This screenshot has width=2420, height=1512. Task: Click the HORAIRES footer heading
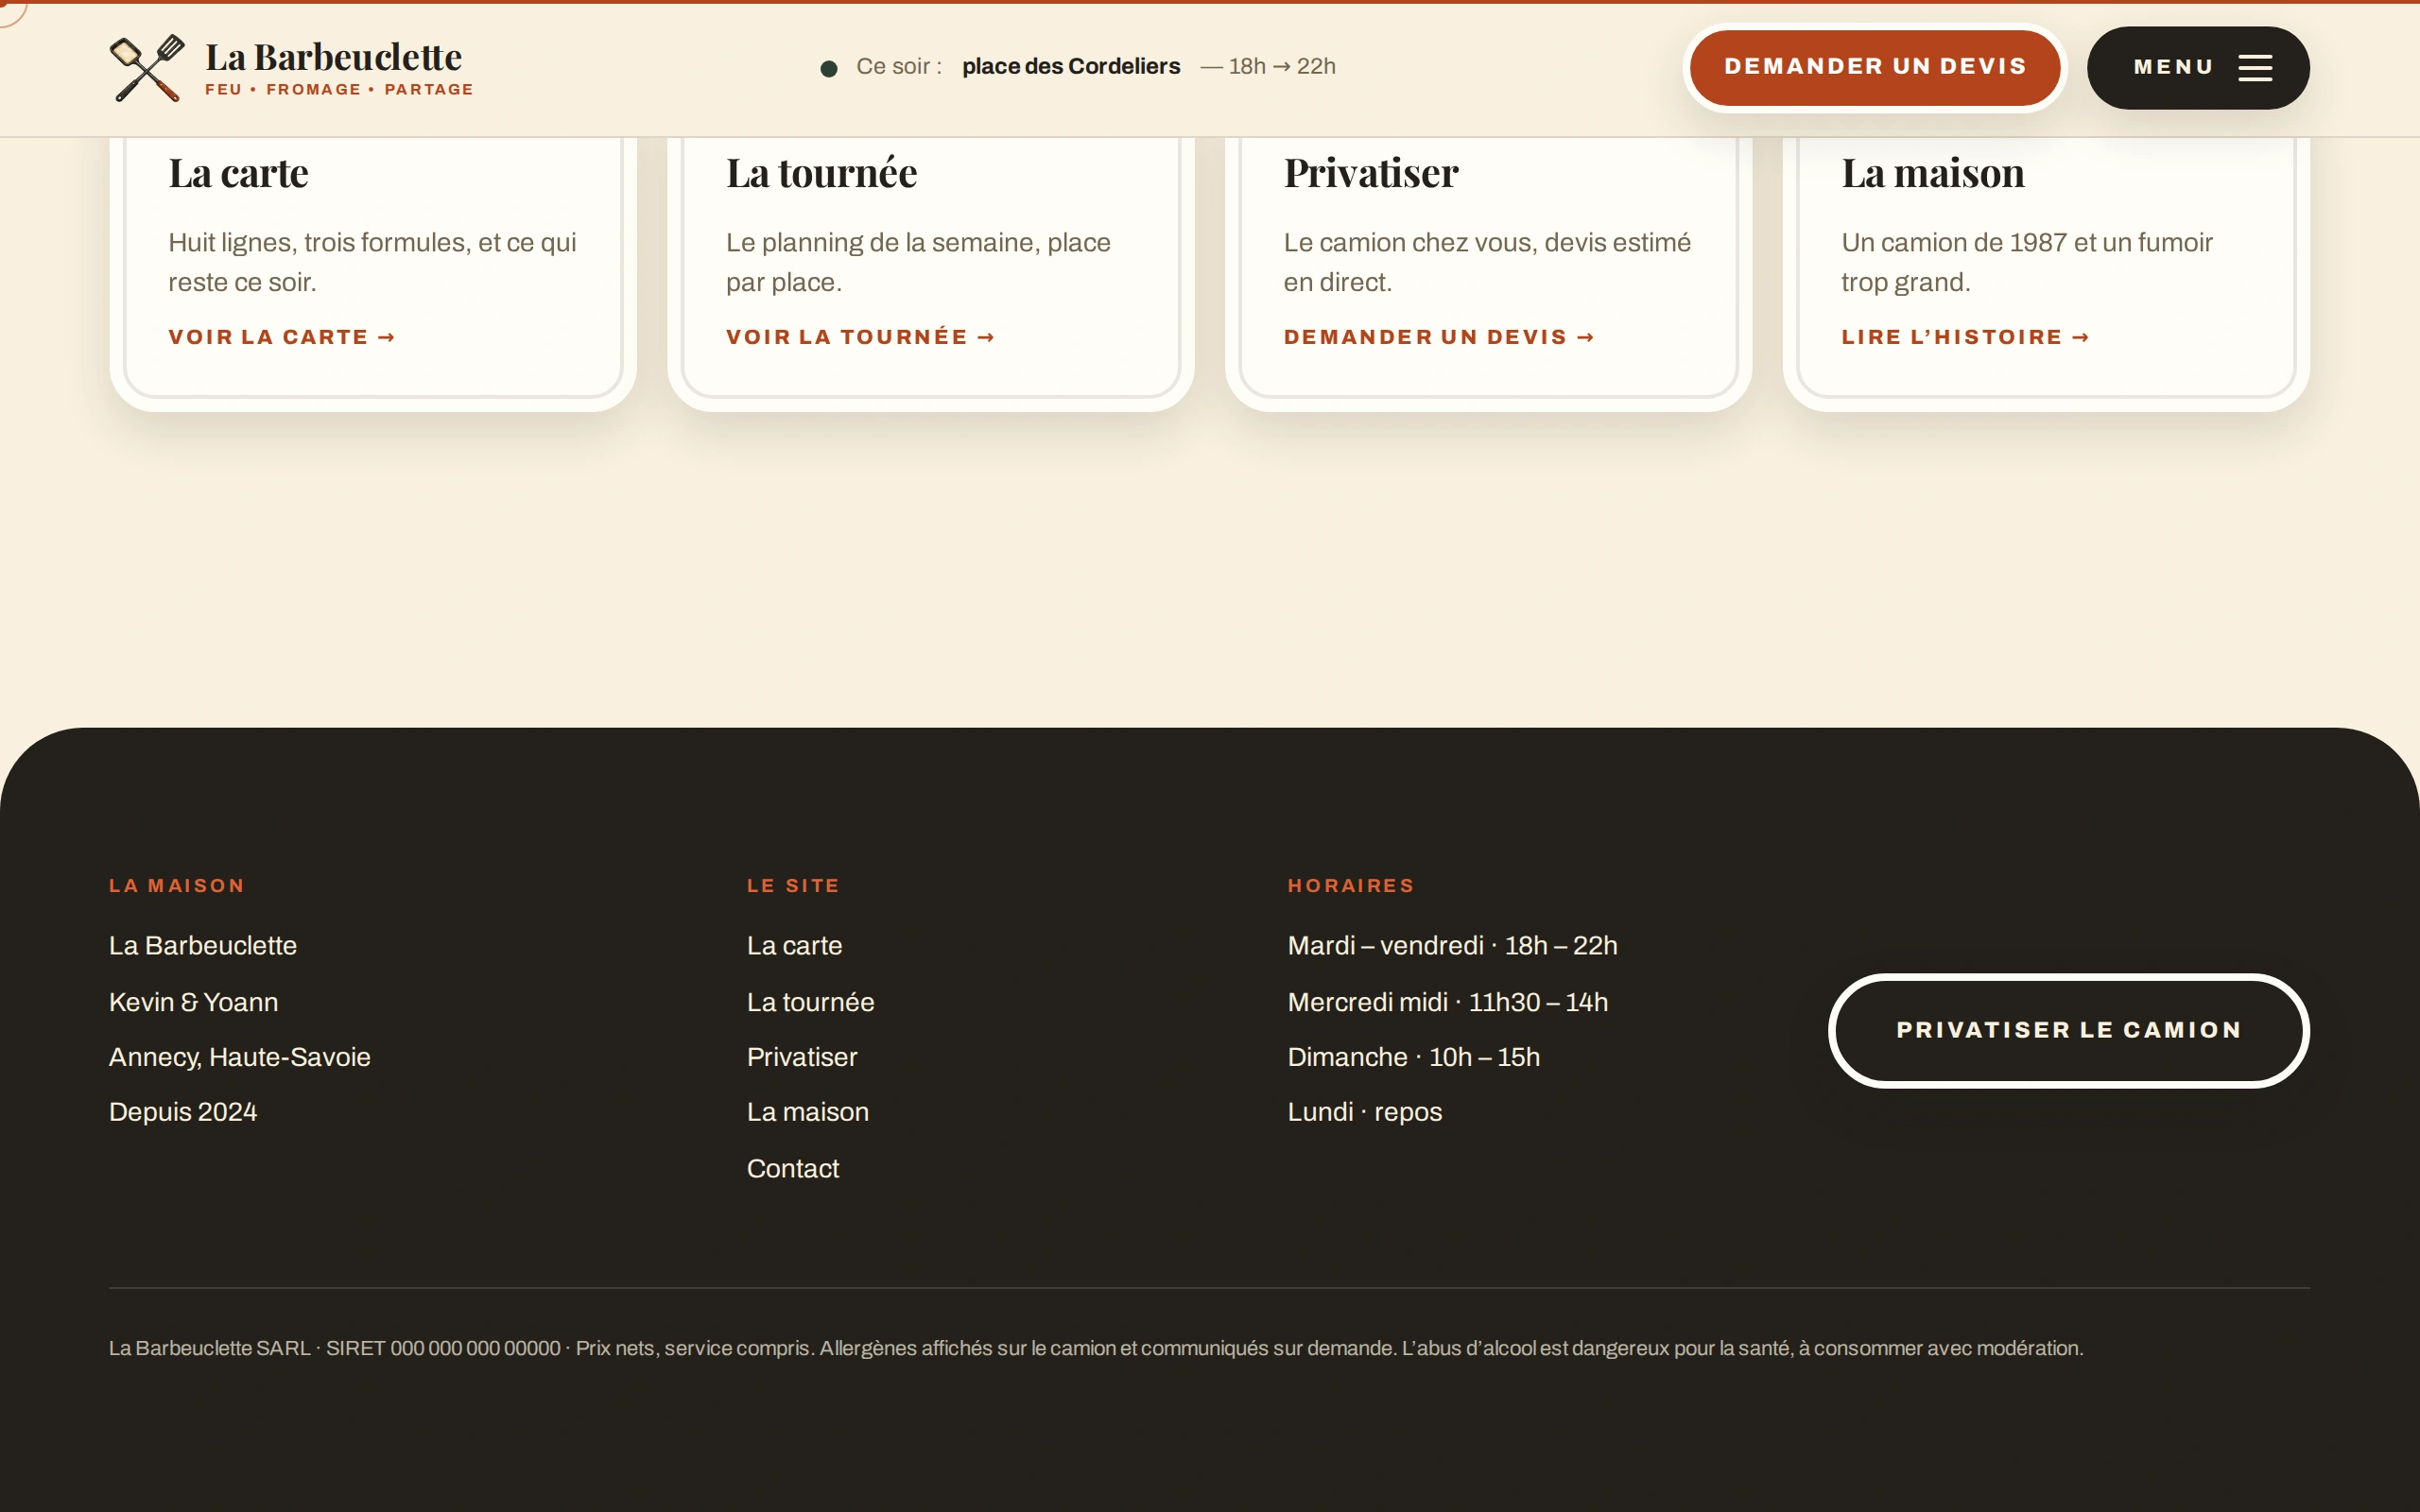(x=1351, y=885)
